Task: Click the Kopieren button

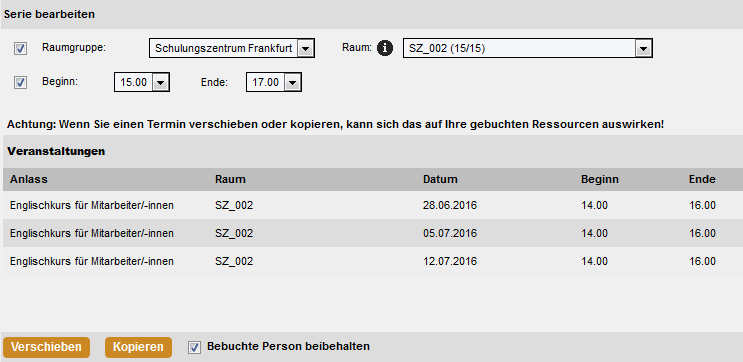Action: (138, 347)
